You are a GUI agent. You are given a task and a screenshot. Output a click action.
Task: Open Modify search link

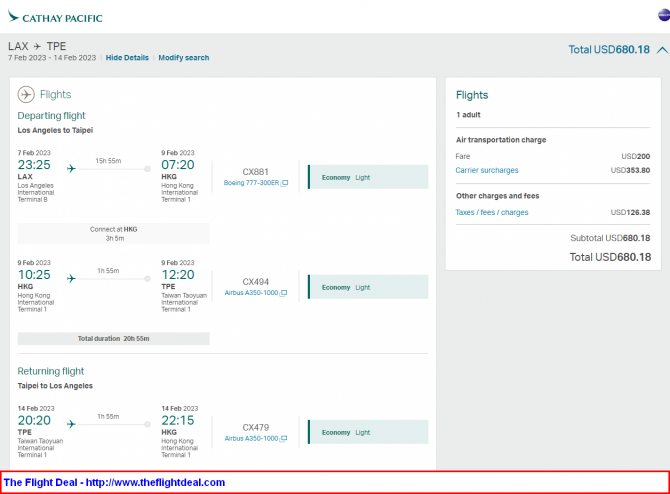(184, 58)
